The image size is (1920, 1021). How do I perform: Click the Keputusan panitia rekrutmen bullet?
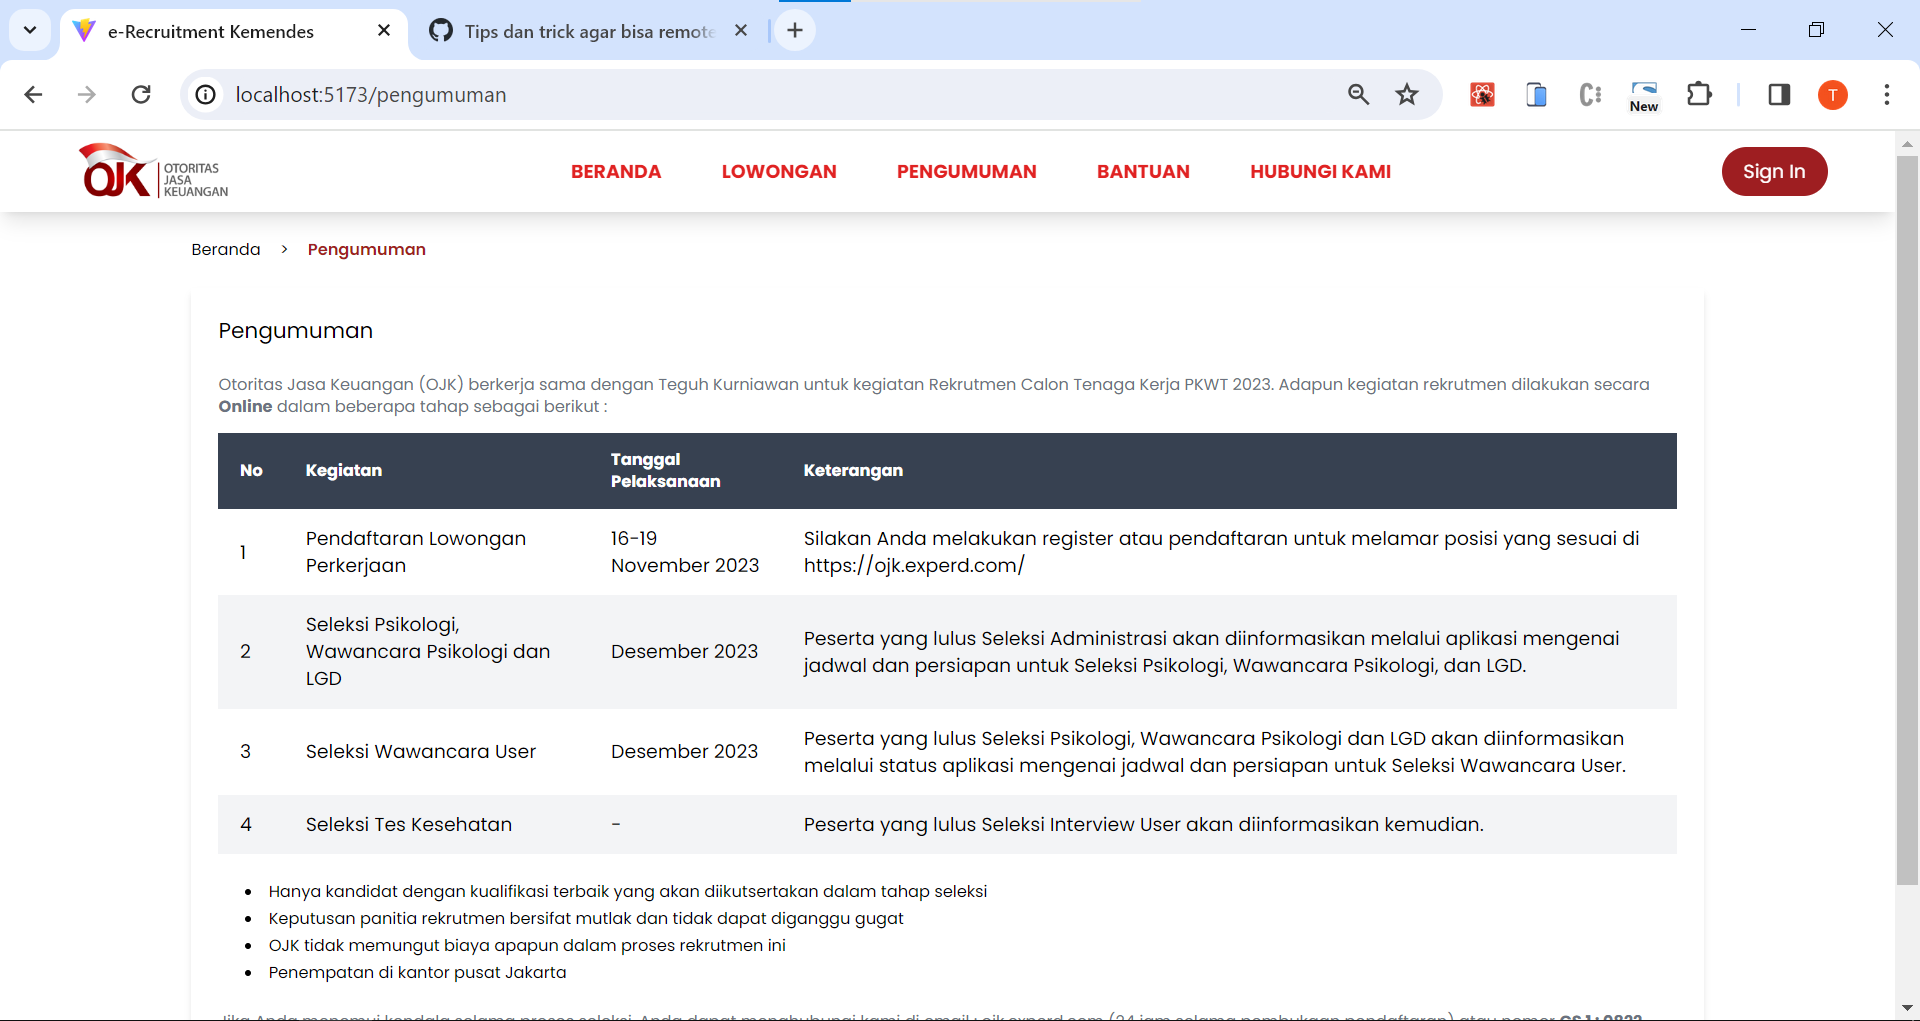click(x=586, y=918)
